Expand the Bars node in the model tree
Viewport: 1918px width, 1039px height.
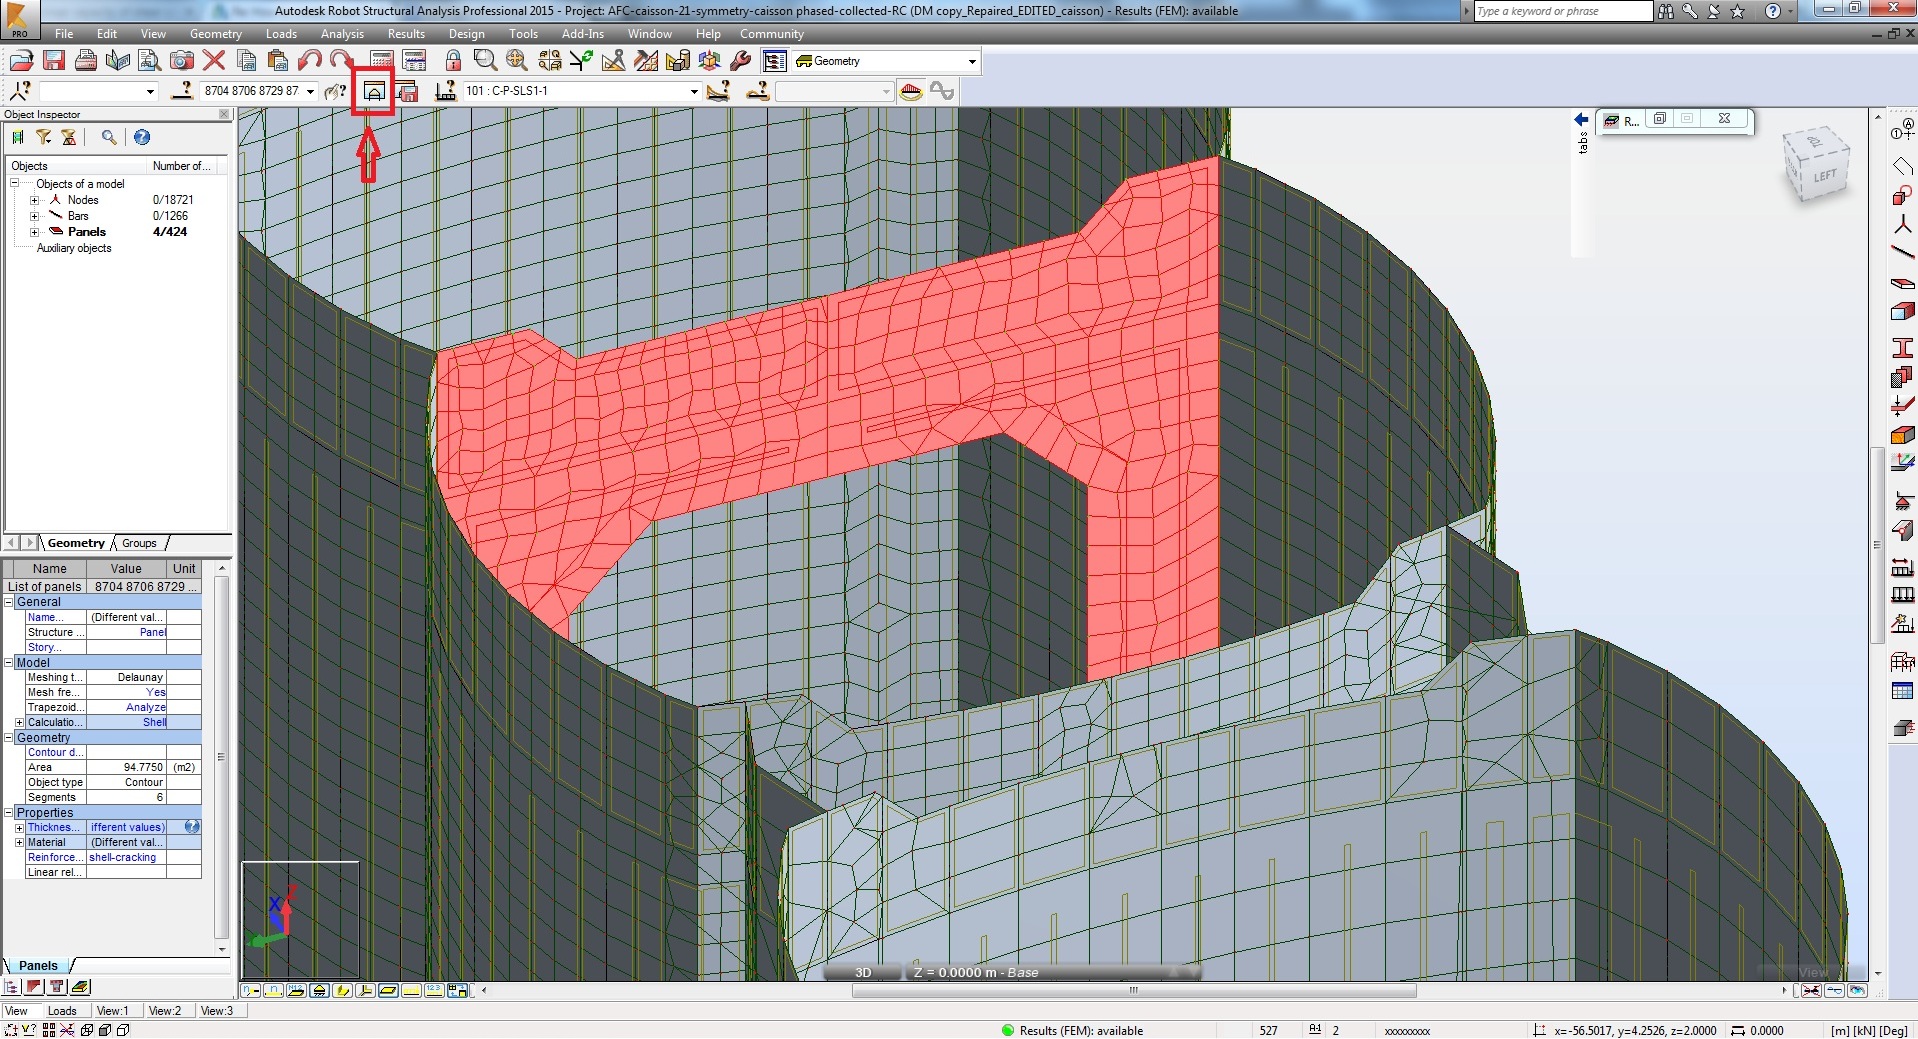(x=35, y=215)
